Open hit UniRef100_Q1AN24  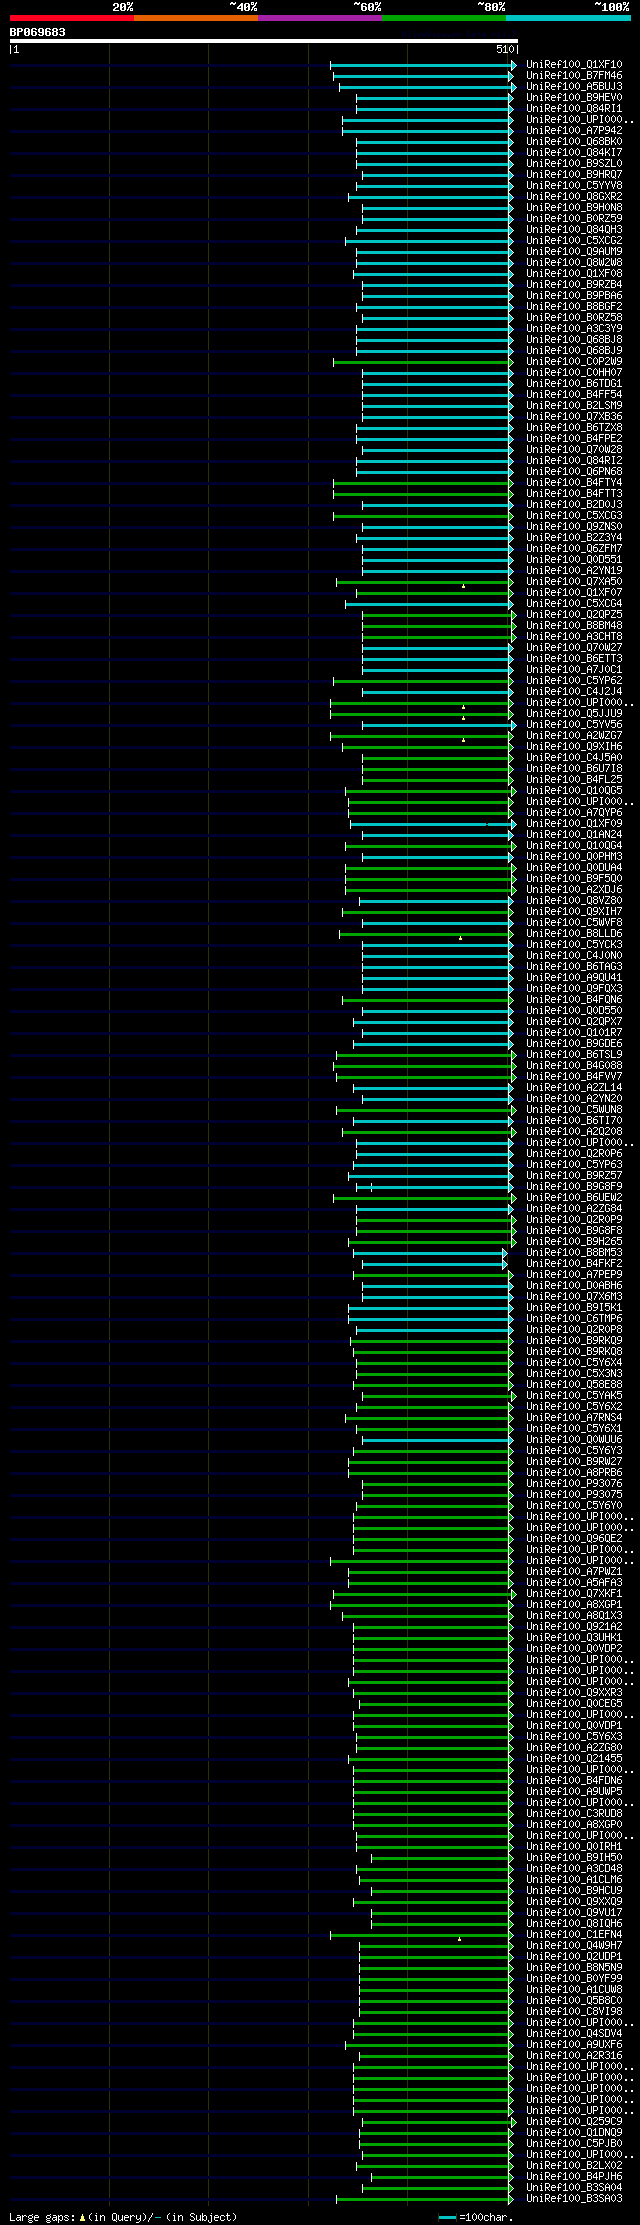point(574,835)
